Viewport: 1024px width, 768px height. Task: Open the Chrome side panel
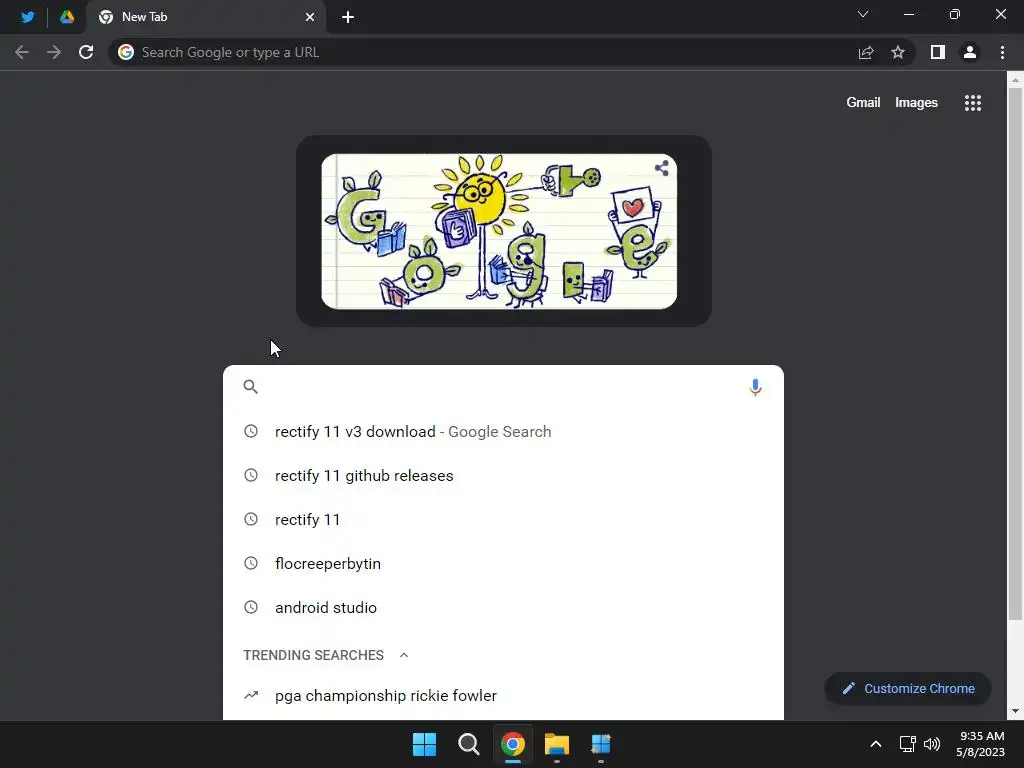(938, 52)
